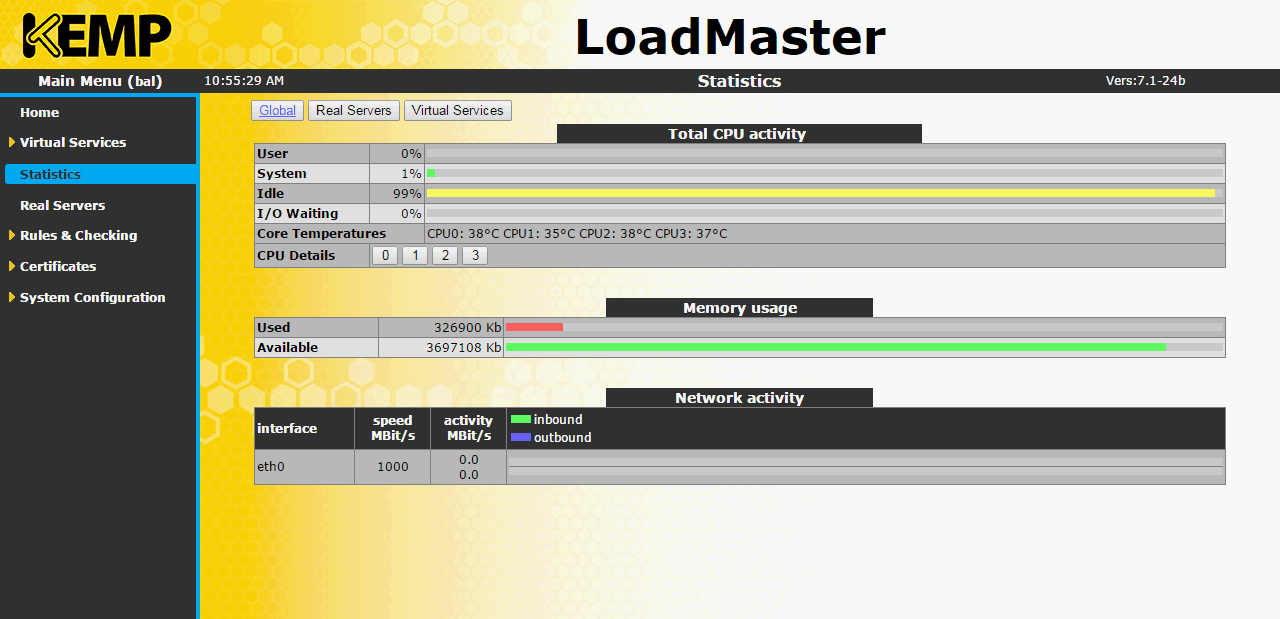Open Certificates in the main menu
Image resolution: width=1280 pixels, height=619 pixels.
tap(58, 266)
